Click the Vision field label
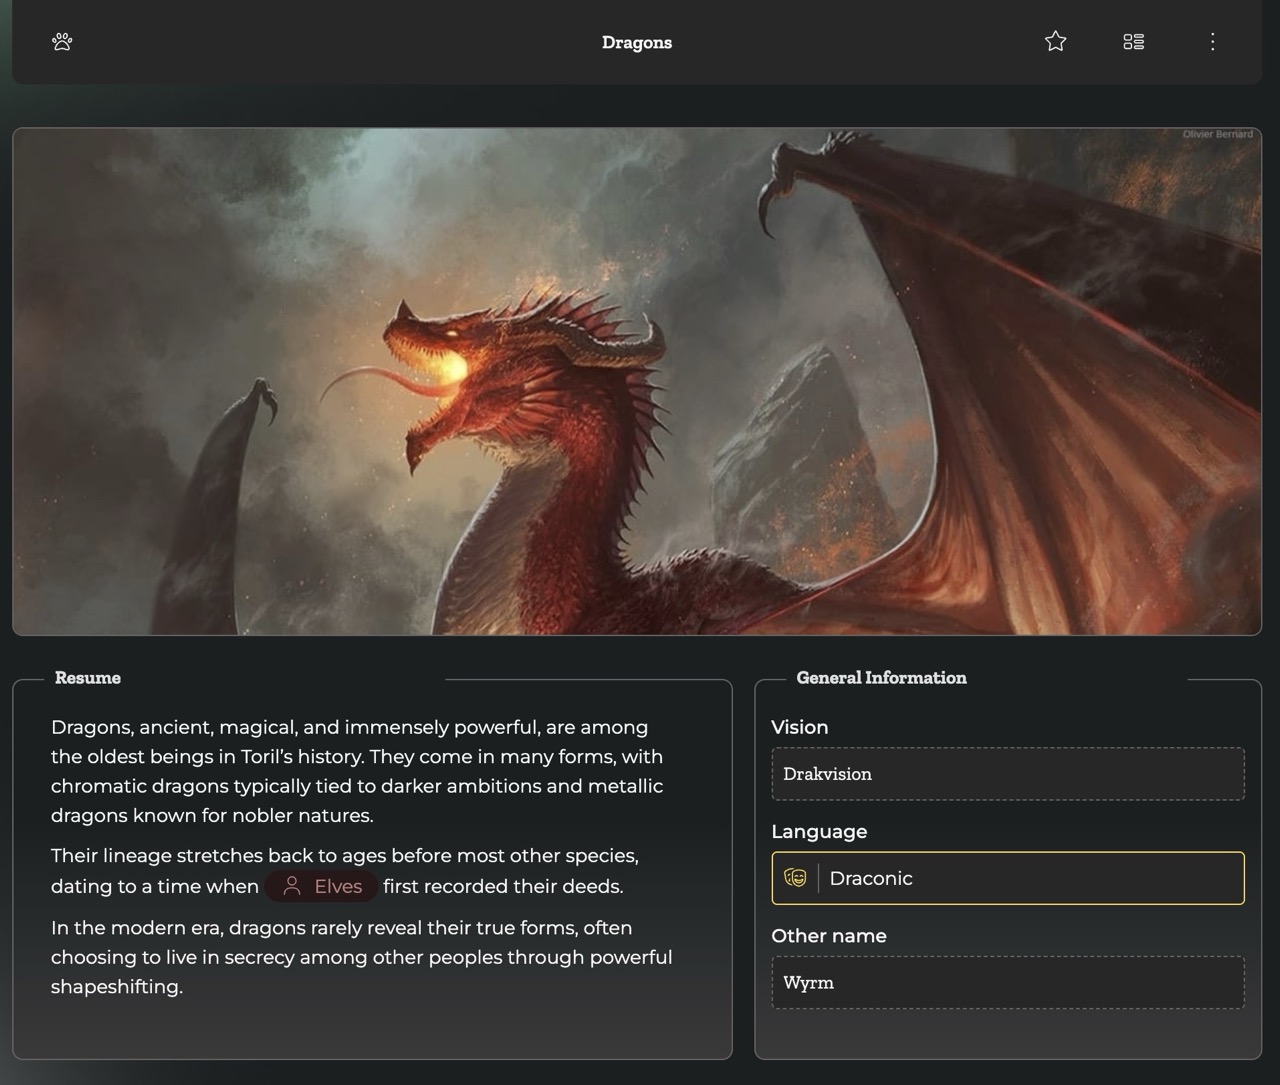Viewport: 1280px width, 1085px height. pyautogui.click(x=799, y=727)
